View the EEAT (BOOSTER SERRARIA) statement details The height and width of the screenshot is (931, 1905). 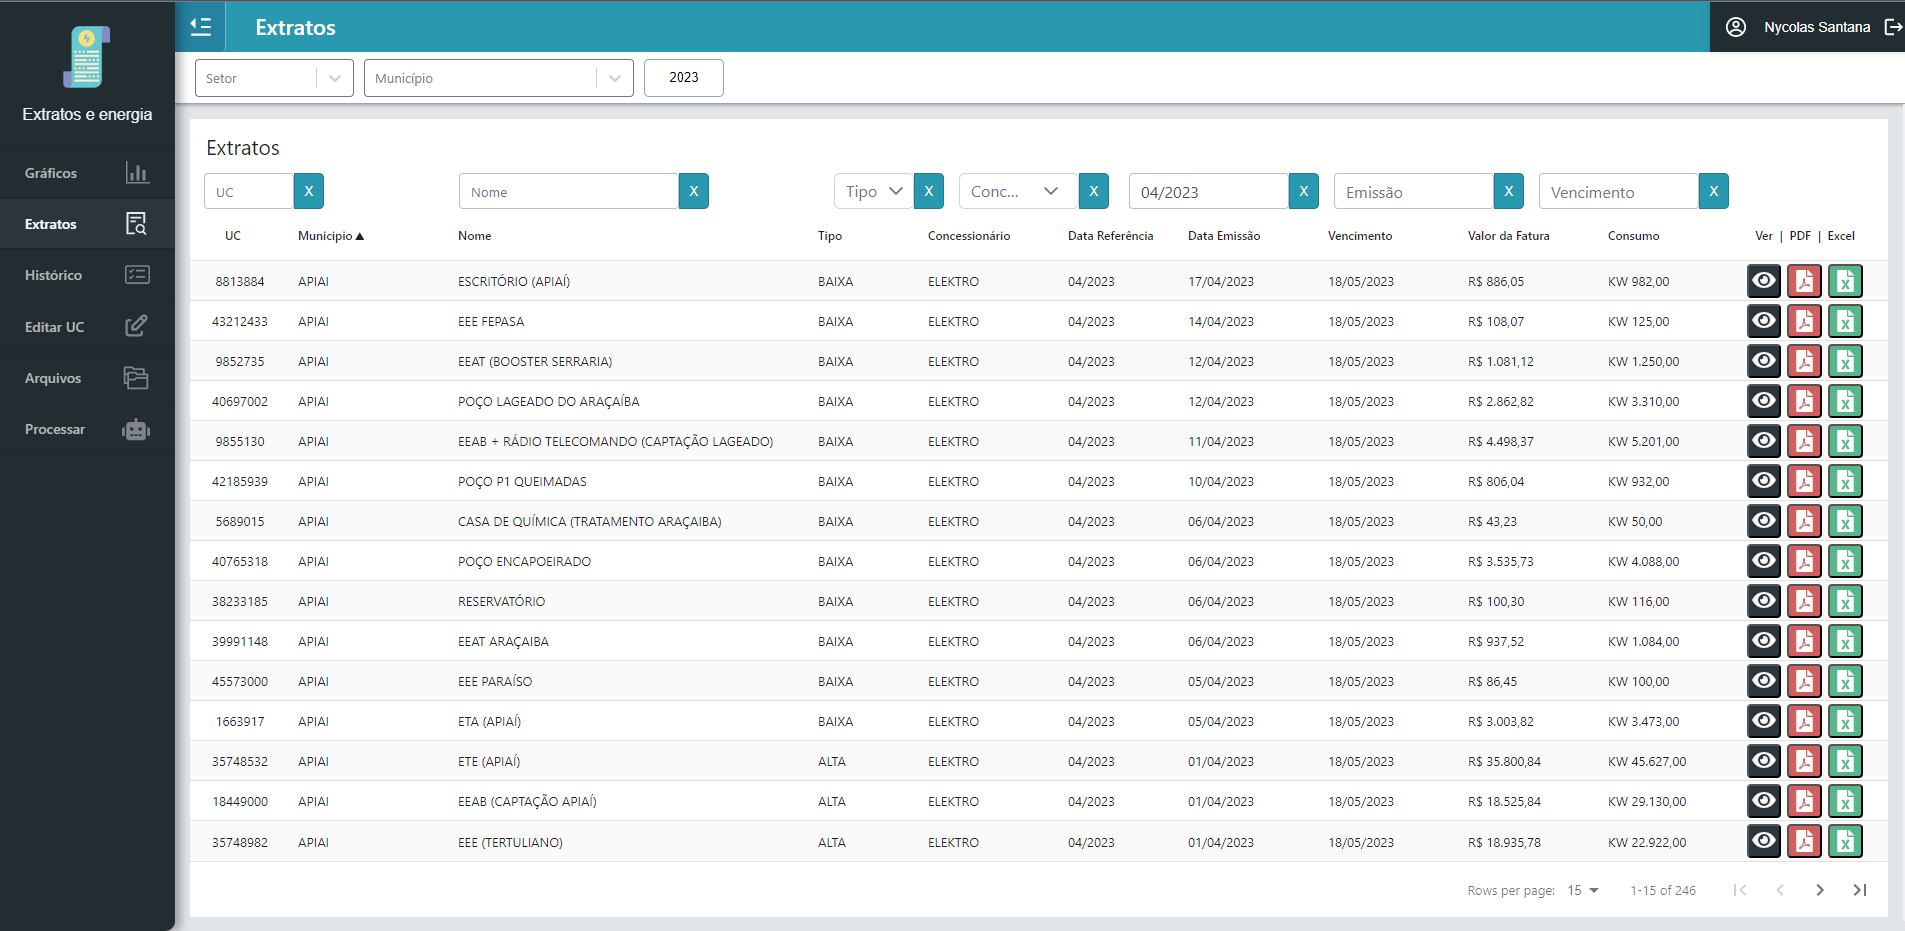[x=1764, y=361]
